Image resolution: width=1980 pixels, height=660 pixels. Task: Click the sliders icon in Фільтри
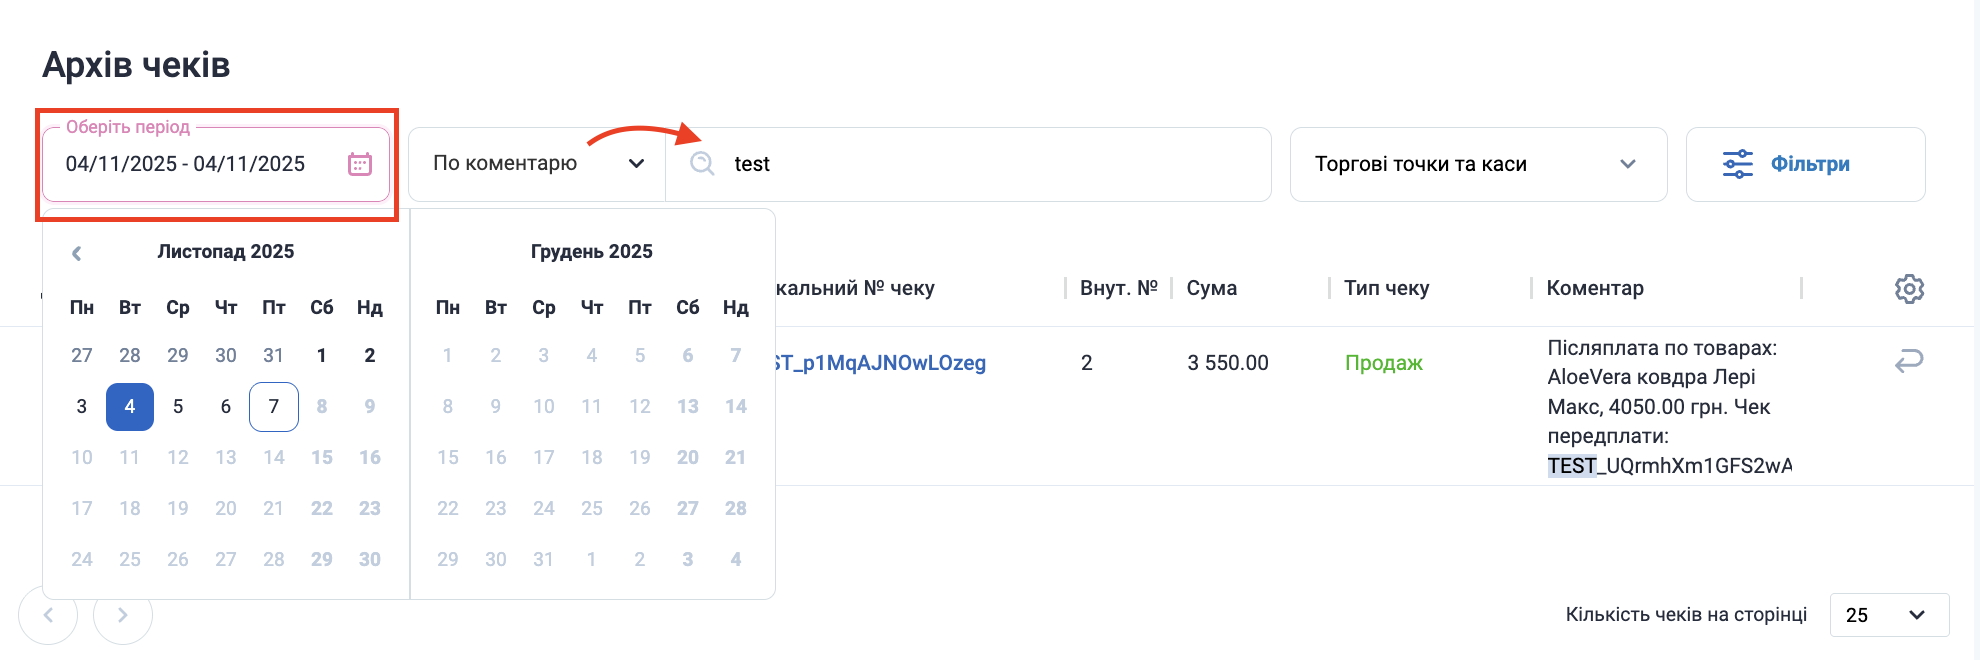(1737, 164)
